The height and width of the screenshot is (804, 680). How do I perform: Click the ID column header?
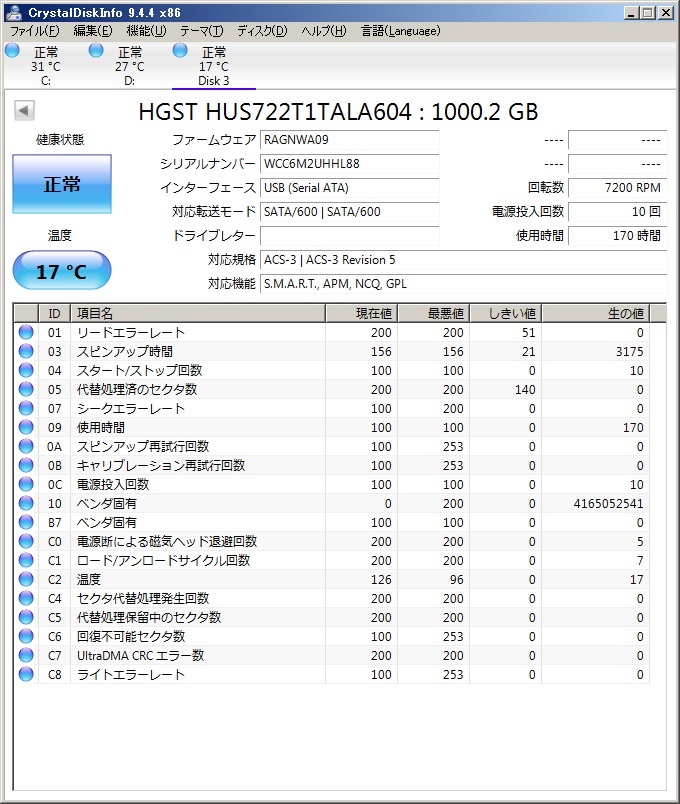coord(54,313)
